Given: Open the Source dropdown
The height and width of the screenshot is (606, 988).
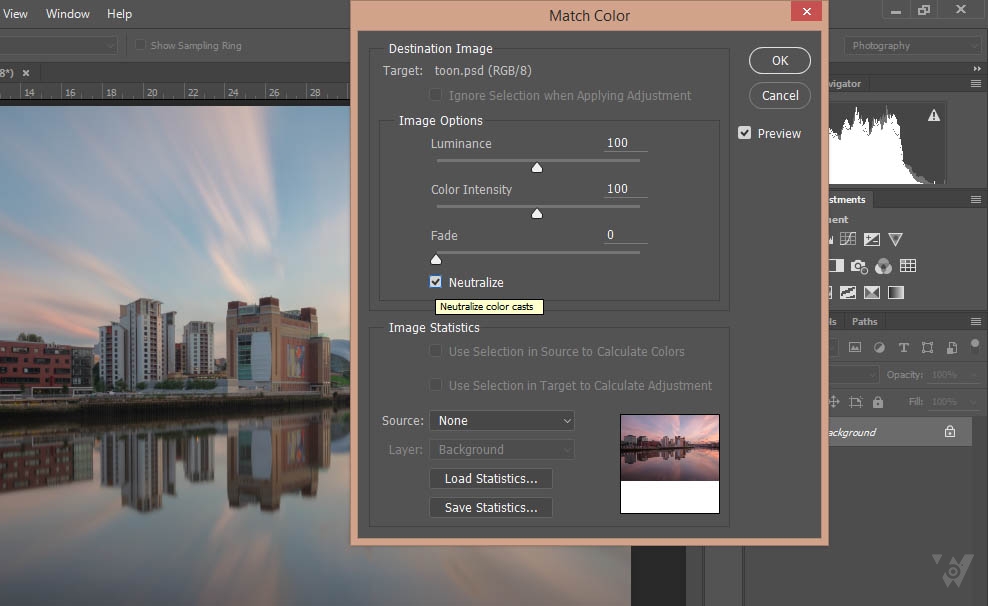Looking at the screenshot, I should [x=502, y=421].
